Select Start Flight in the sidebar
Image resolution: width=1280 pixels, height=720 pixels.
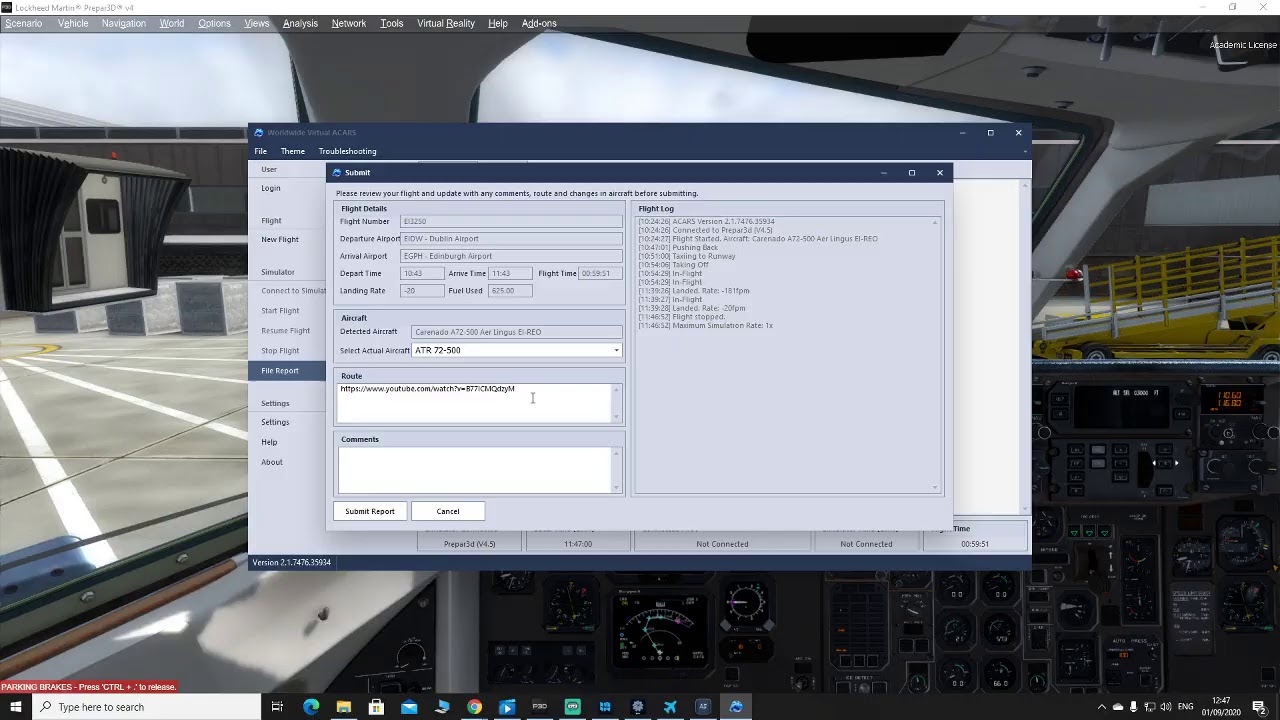280,311
